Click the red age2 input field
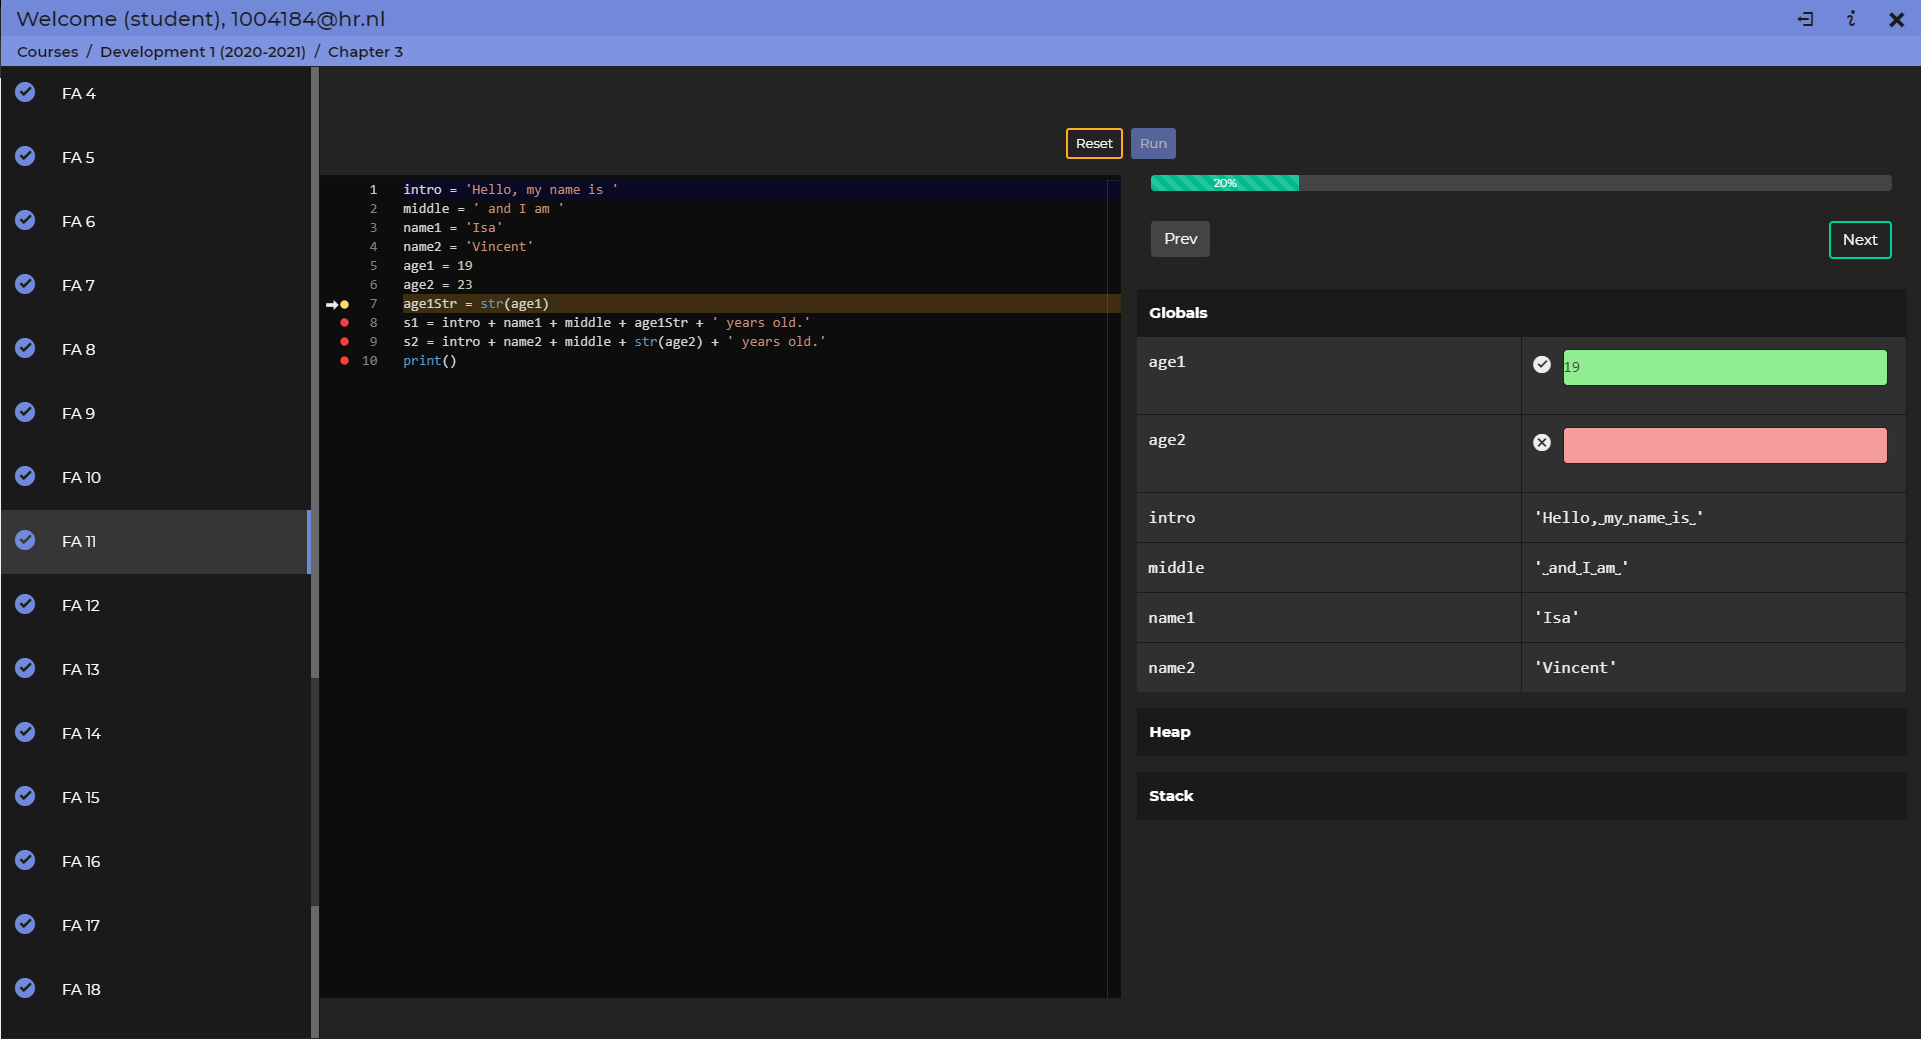This screenshot has height=1039, width=1921. (x=1725, y=445)
